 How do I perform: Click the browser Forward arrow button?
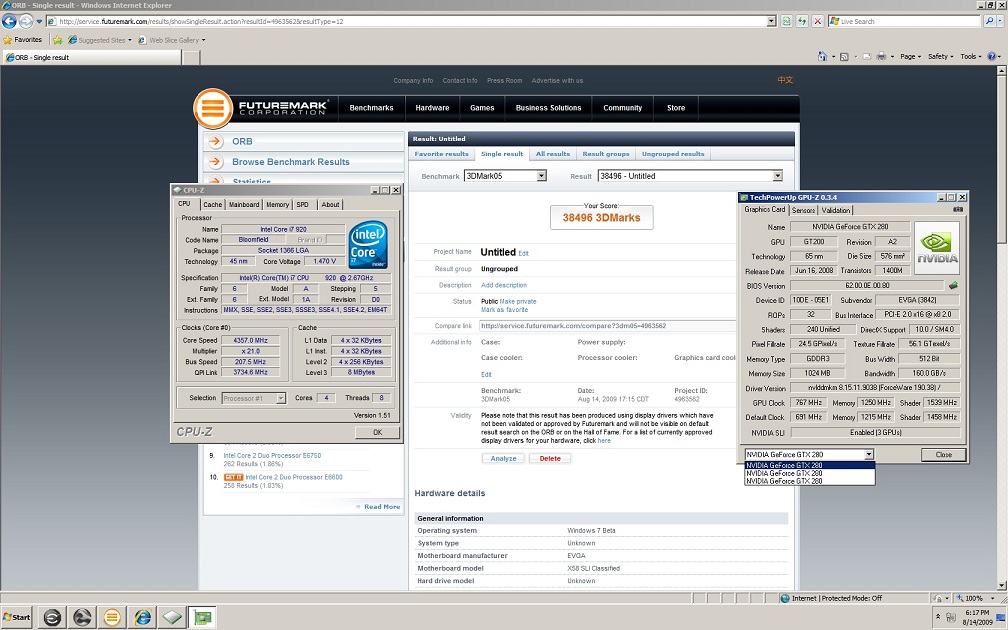point(26,21)
